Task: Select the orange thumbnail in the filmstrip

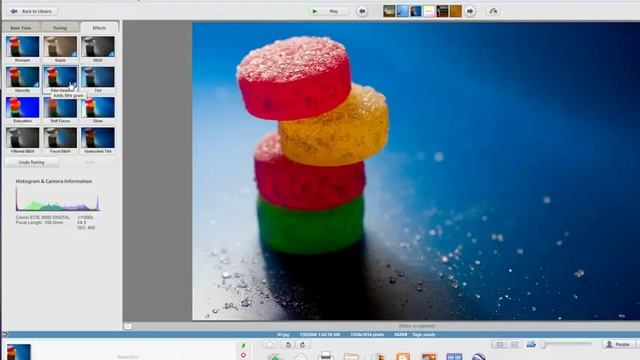Action: click(x=456, y=11)
